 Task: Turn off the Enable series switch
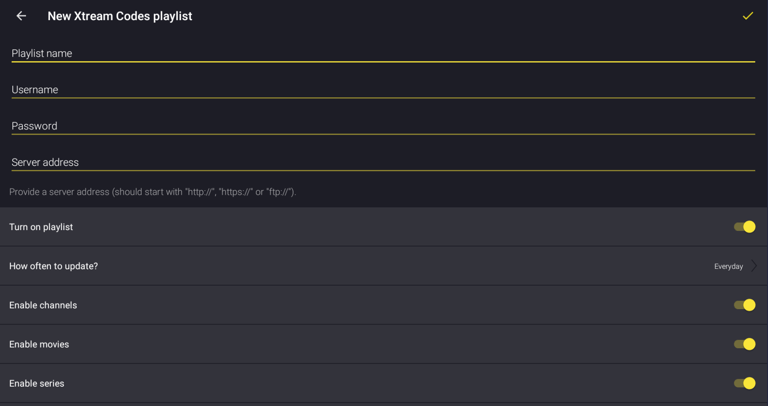coord(745,383)
